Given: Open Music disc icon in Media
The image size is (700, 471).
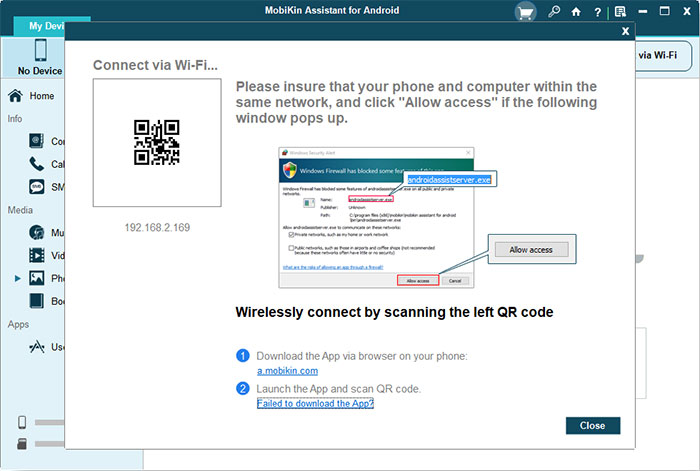Looking at the screenshot, I should [37, 232].
